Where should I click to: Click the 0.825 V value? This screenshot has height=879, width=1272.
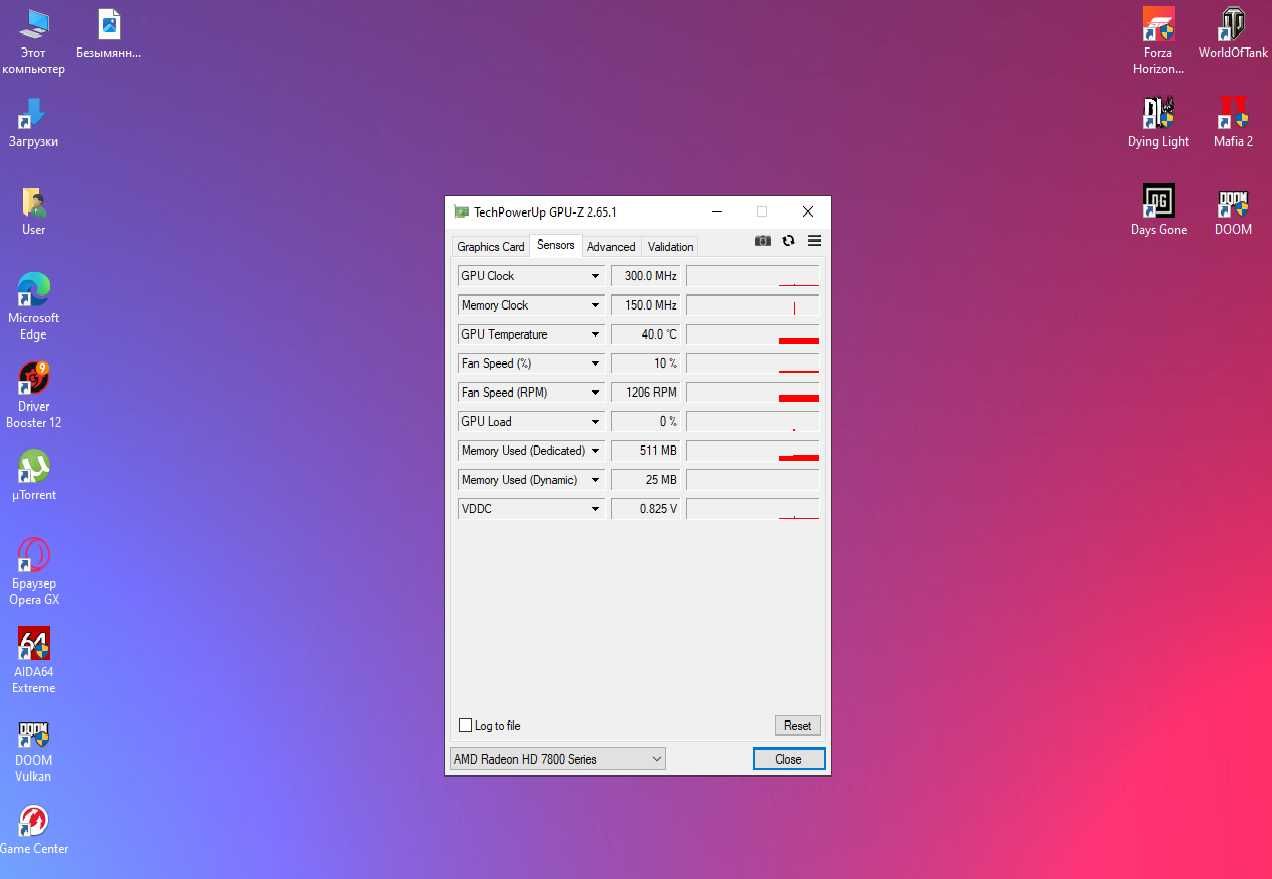(x=645, y=508)
